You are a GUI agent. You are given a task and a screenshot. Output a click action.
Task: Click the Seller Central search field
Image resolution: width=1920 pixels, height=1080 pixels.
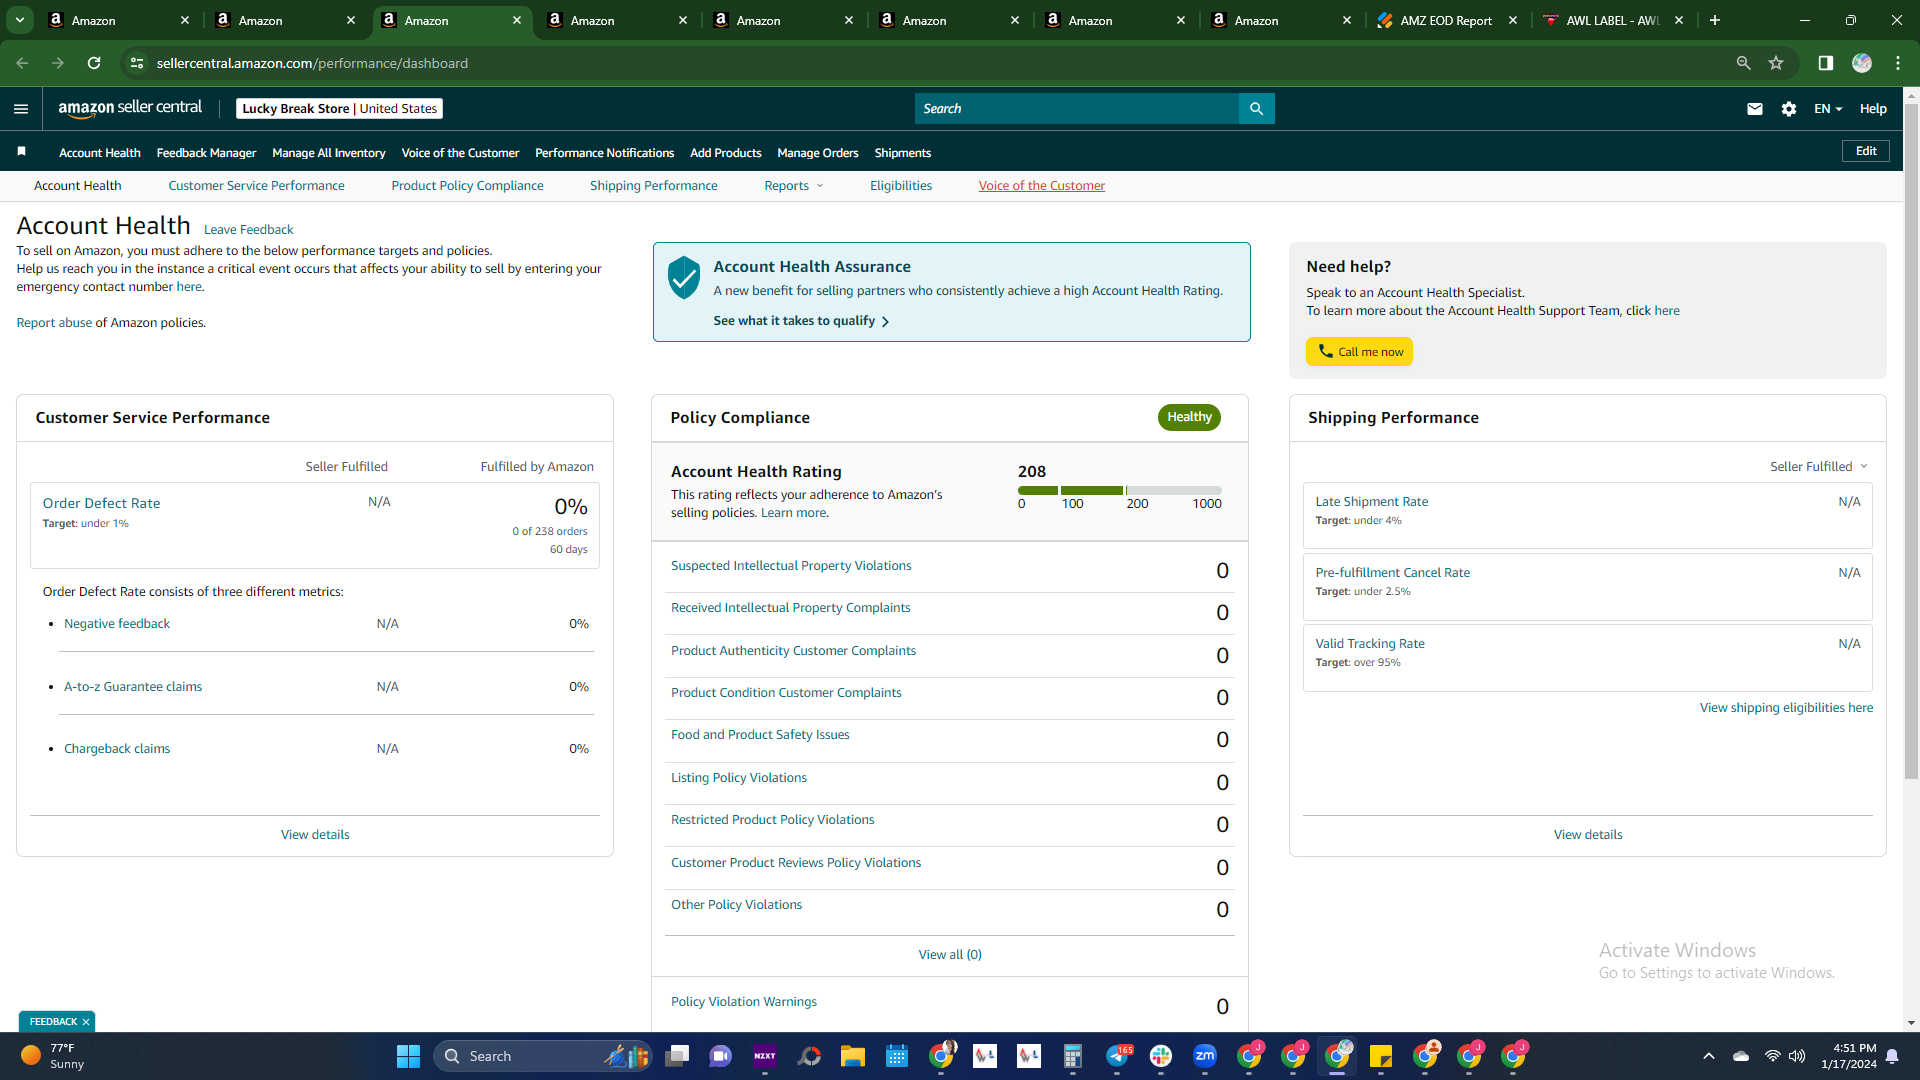[1076, 109]
